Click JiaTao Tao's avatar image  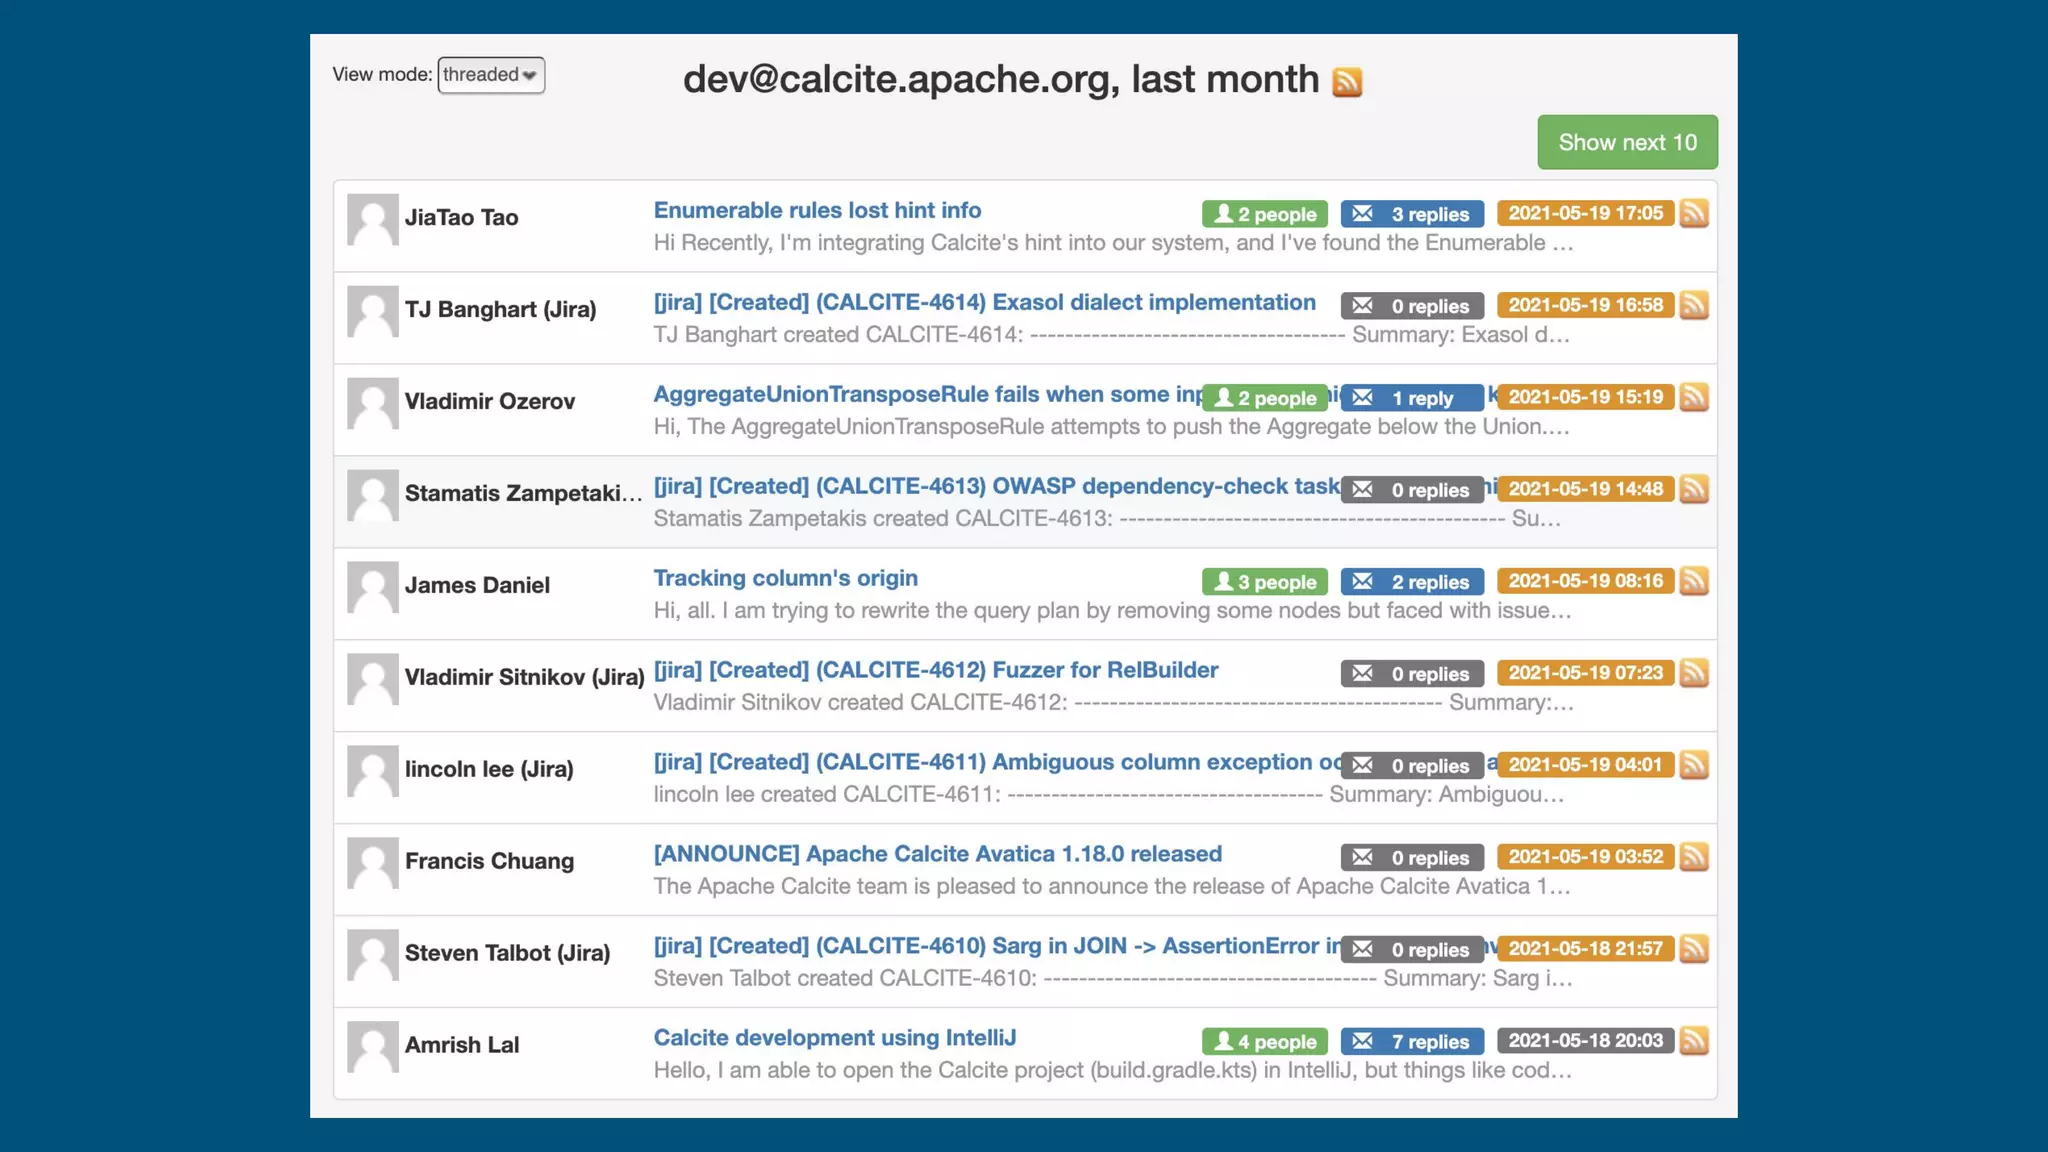(373, 219)
